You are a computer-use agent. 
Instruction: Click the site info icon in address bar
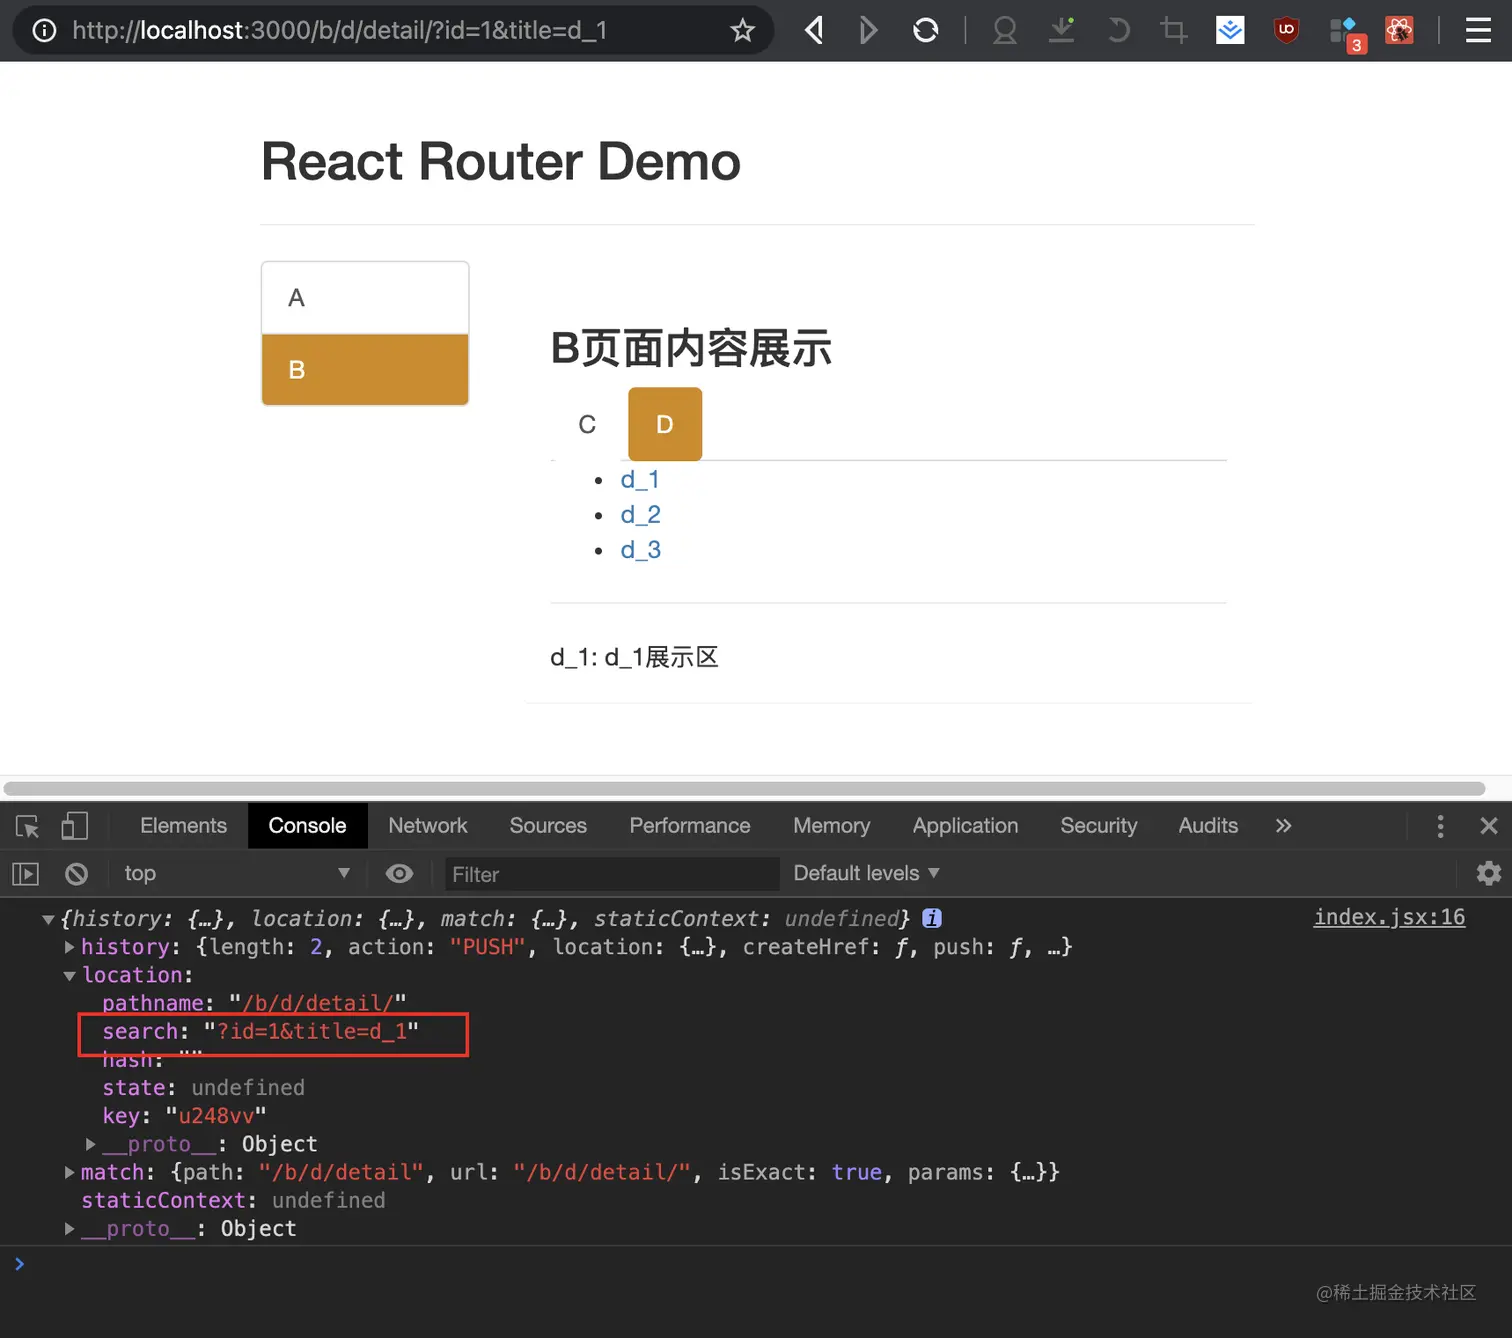pos(44,30)
